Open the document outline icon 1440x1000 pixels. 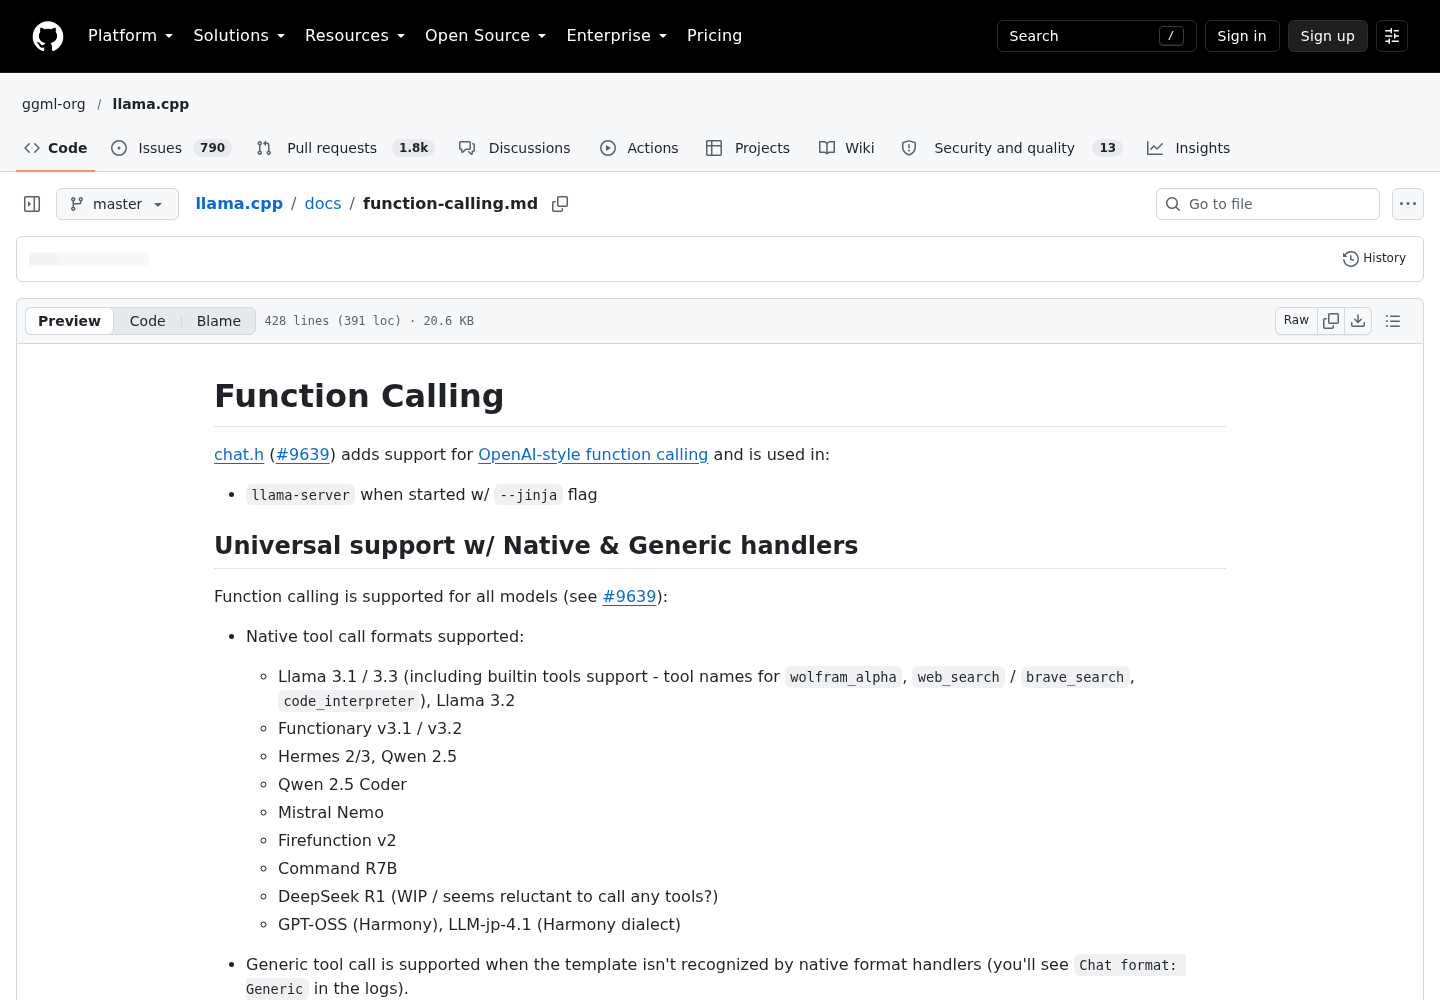(1393, 321)
